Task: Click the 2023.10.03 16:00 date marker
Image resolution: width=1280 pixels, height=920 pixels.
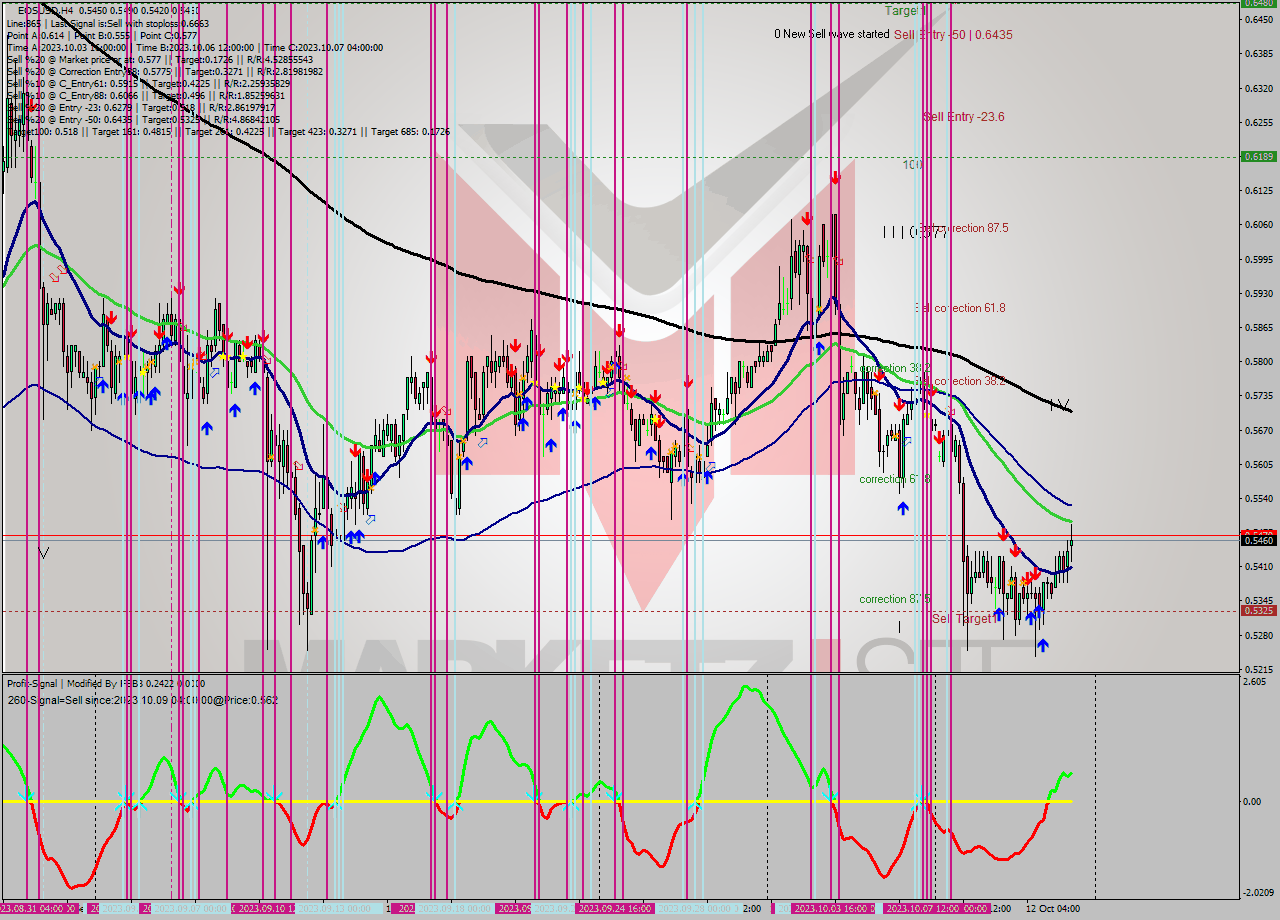Action: 833,909
